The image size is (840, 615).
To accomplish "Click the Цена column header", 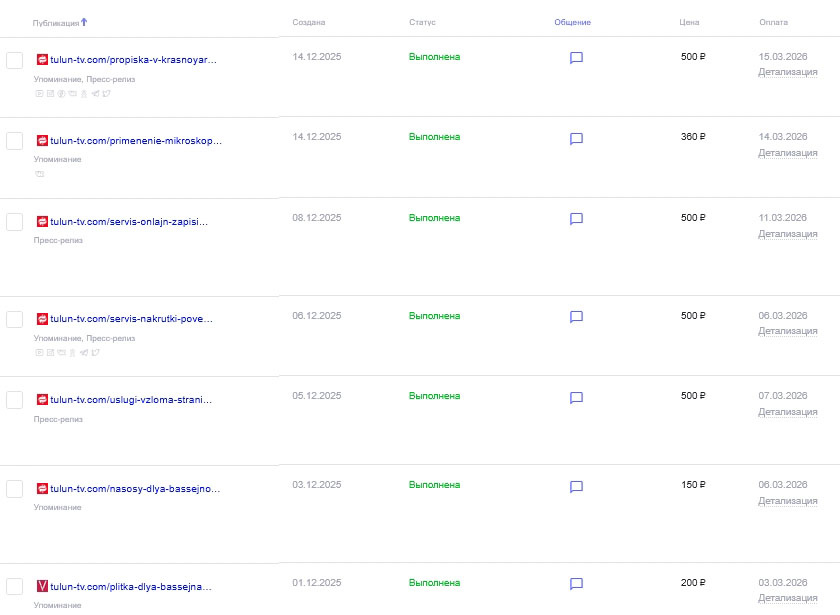I will coord(689,22).
